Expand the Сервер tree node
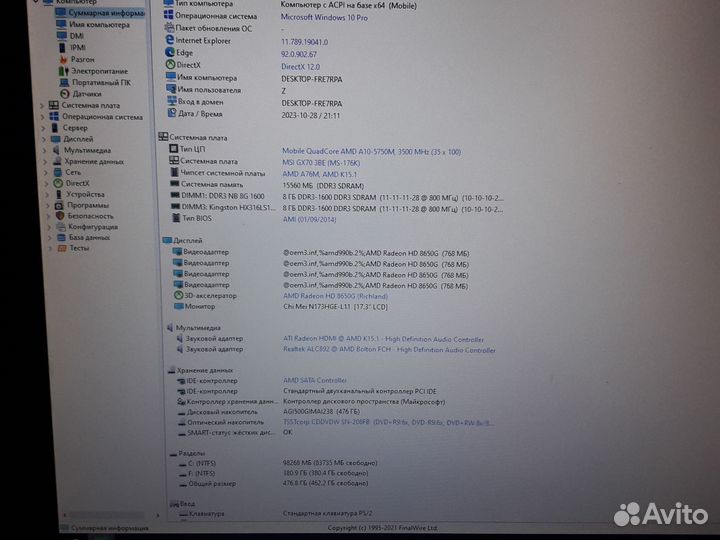720x540 pixels. [43, 128]
